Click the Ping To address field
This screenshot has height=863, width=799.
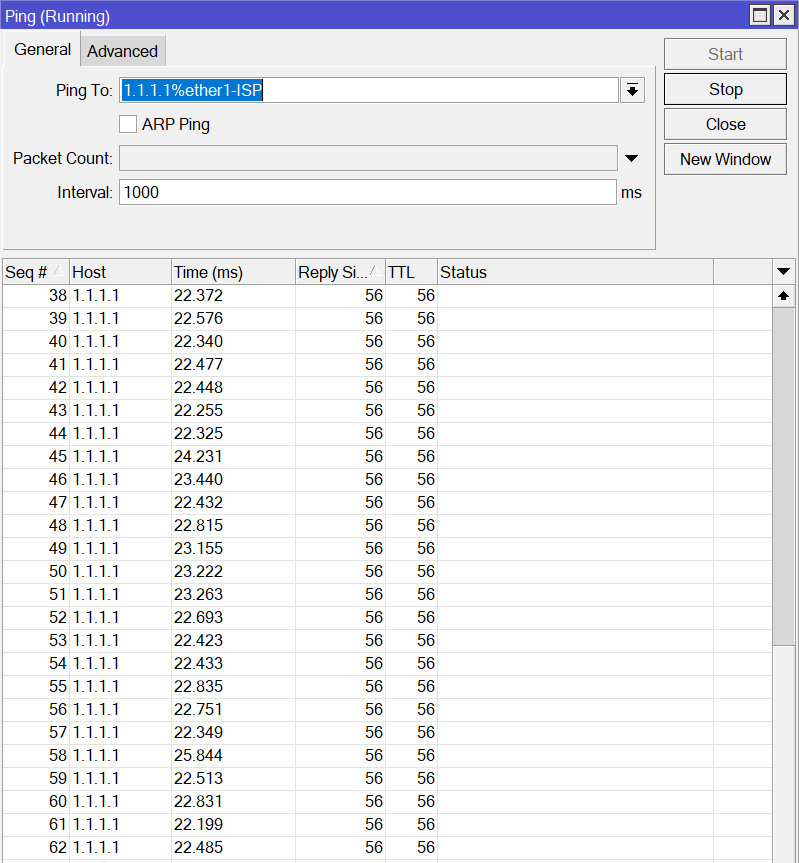[369, 90]
